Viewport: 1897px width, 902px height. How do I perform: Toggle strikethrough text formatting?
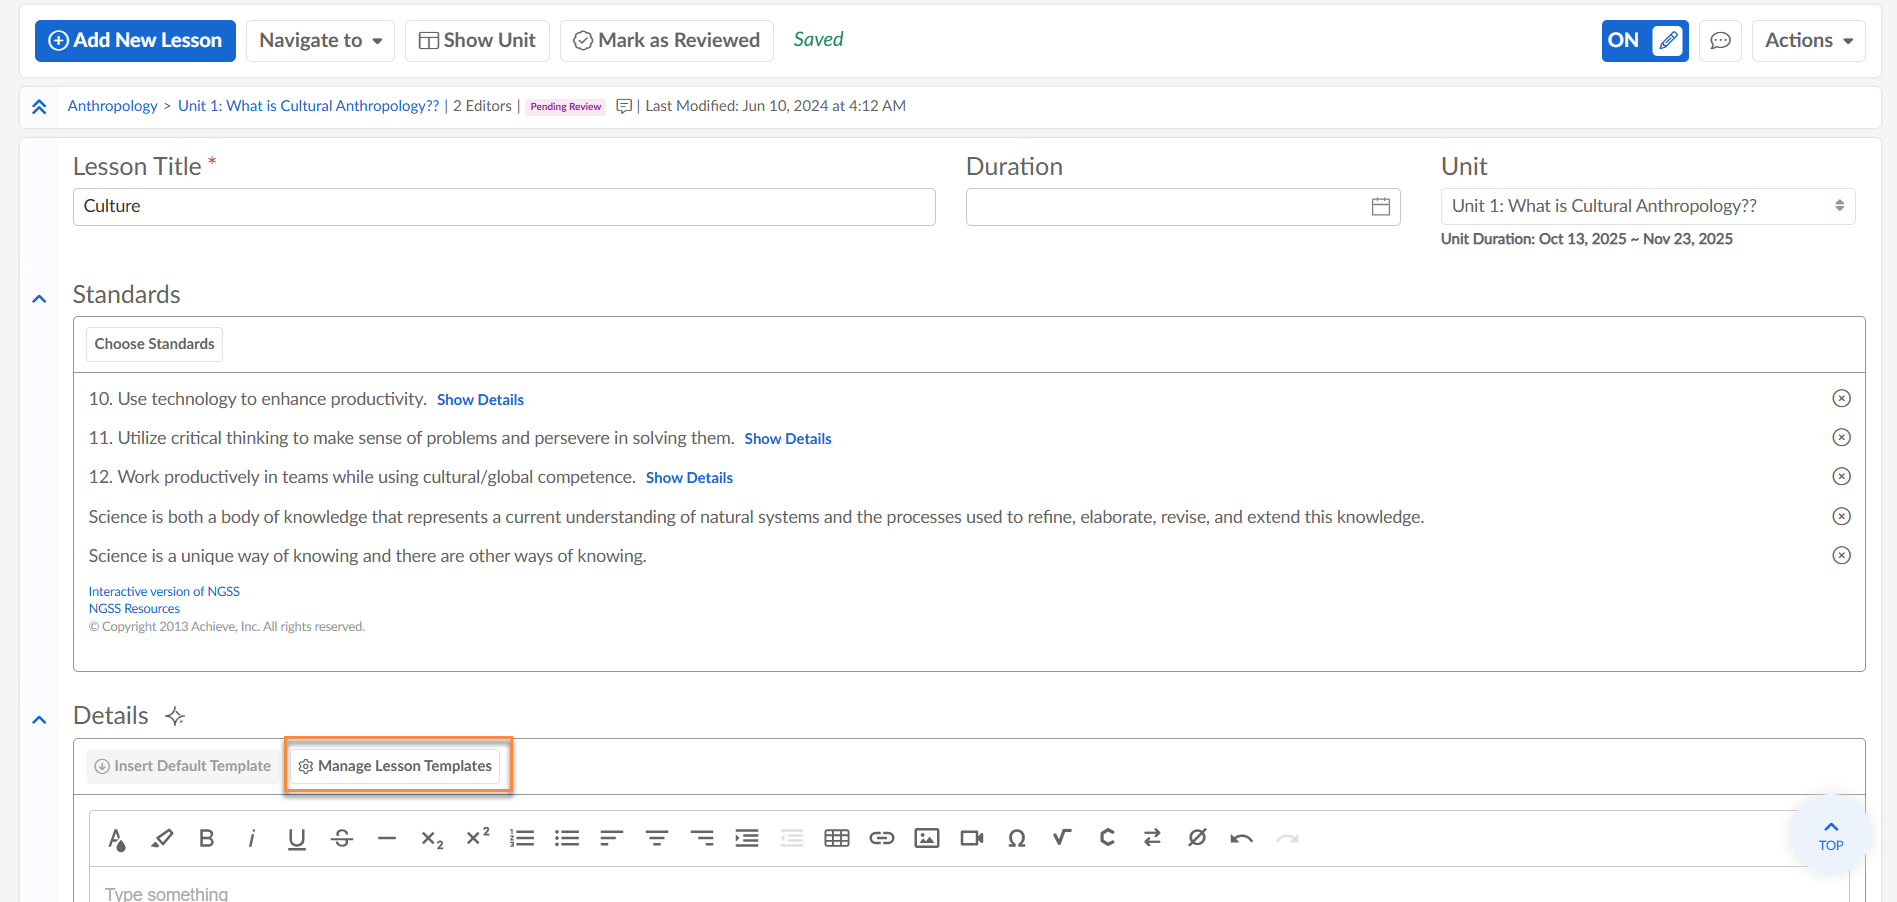point(342,838)
